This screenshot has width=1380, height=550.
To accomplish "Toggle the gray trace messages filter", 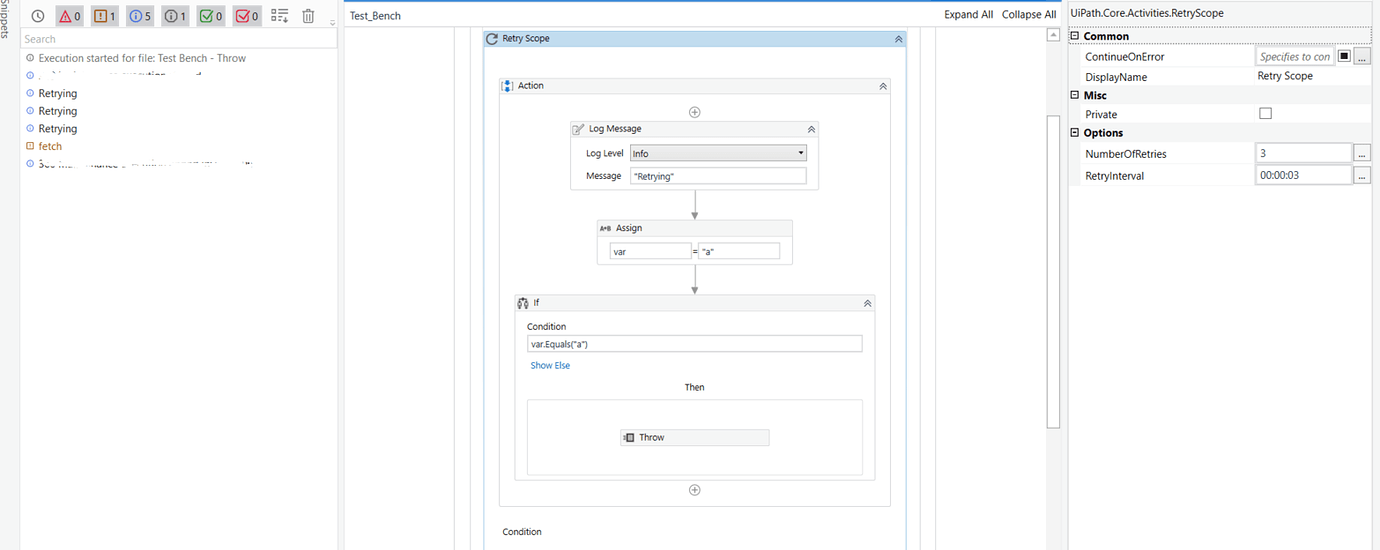I will (175, 16).
